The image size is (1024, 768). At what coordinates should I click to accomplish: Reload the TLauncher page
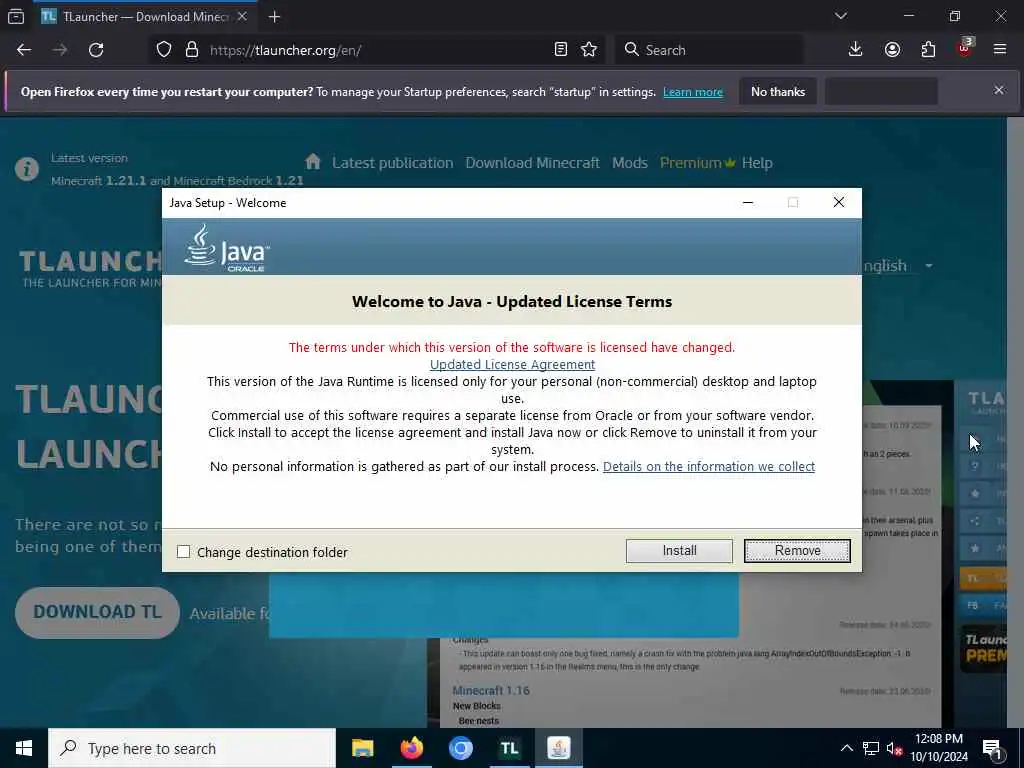click(96, 50)
